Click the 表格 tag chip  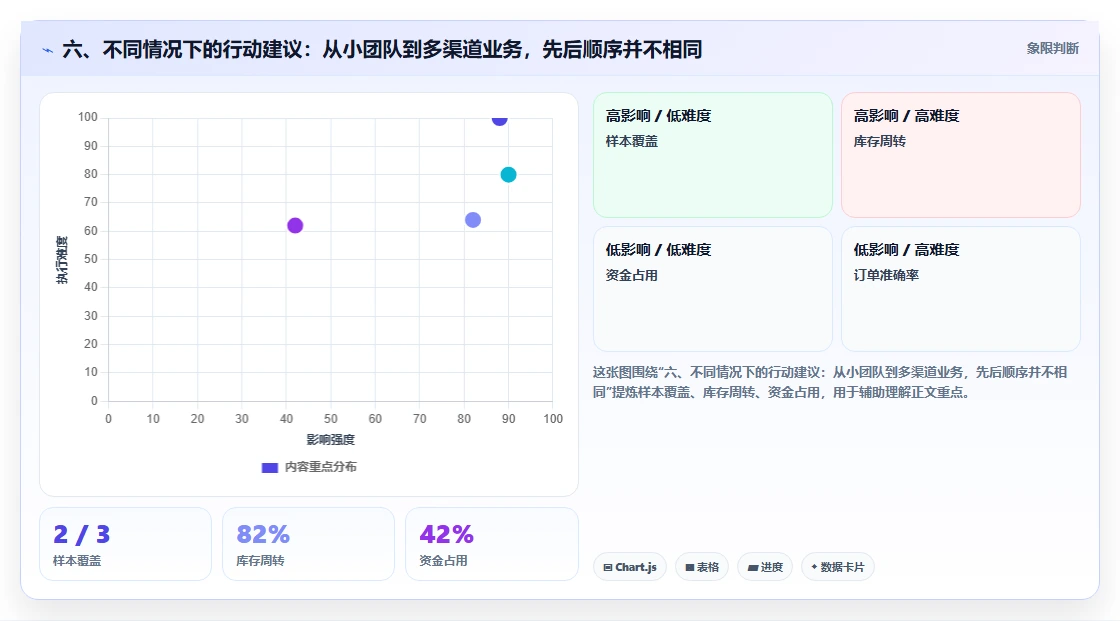(x=702, y=567)
